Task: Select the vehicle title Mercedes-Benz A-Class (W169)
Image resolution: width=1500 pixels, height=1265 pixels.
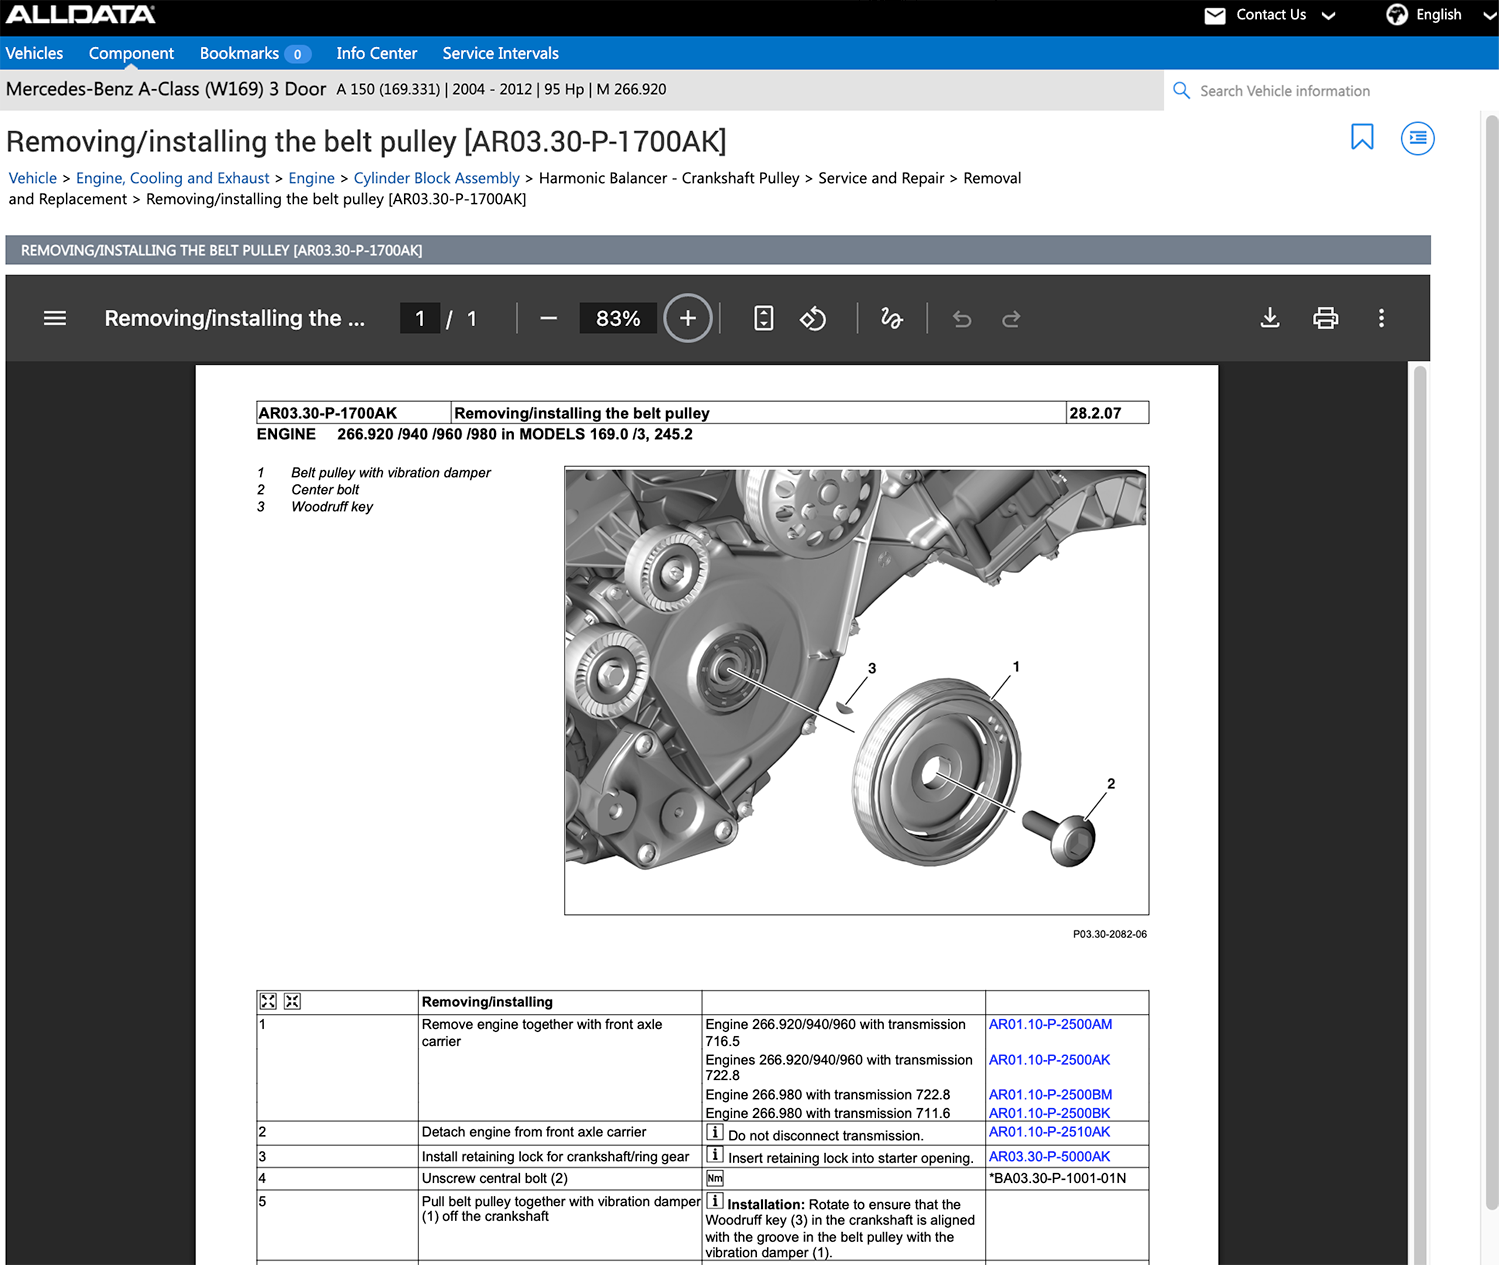Action: click(x=166, y=89)
